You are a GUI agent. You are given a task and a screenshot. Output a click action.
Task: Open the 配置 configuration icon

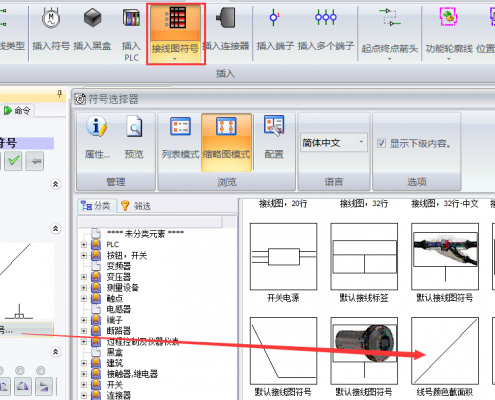(274, 126)
